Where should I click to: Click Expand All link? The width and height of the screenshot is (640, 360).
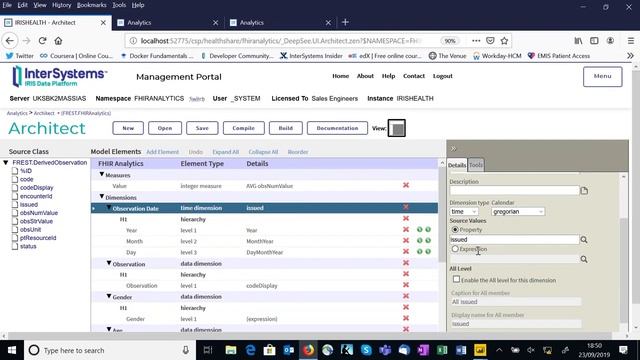coord(225,152)
